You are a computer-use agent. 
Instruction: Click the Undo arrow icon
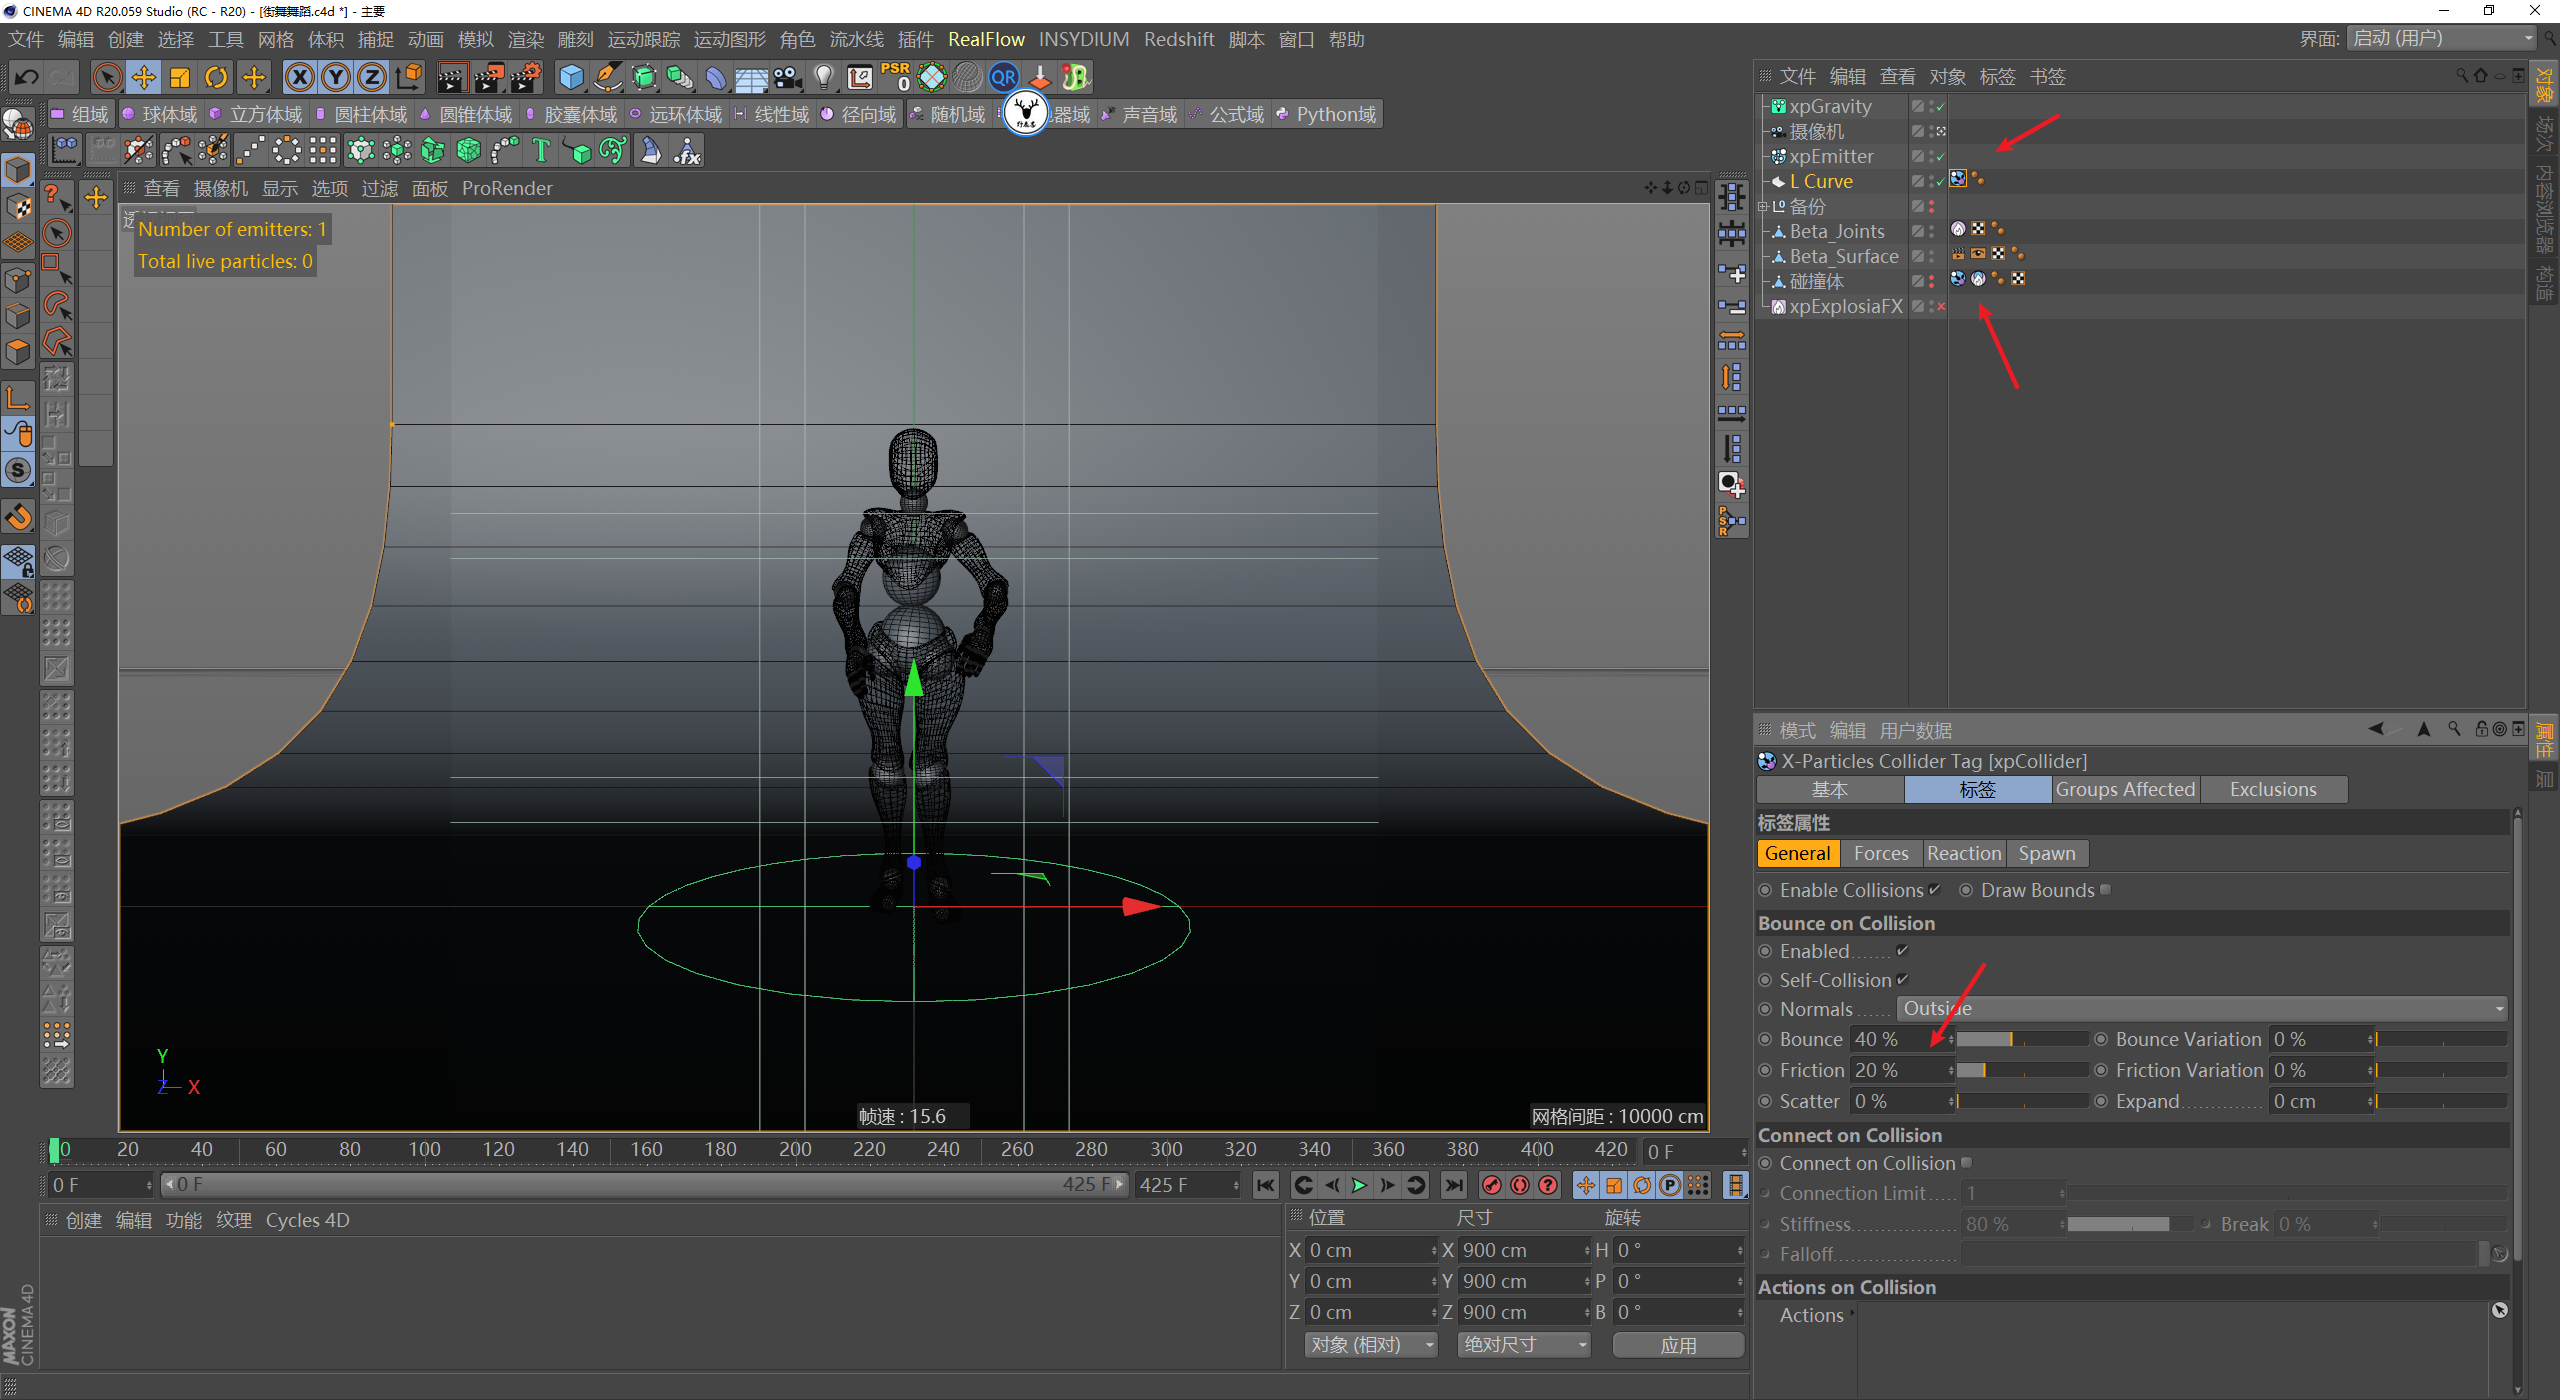click(27, 77)
